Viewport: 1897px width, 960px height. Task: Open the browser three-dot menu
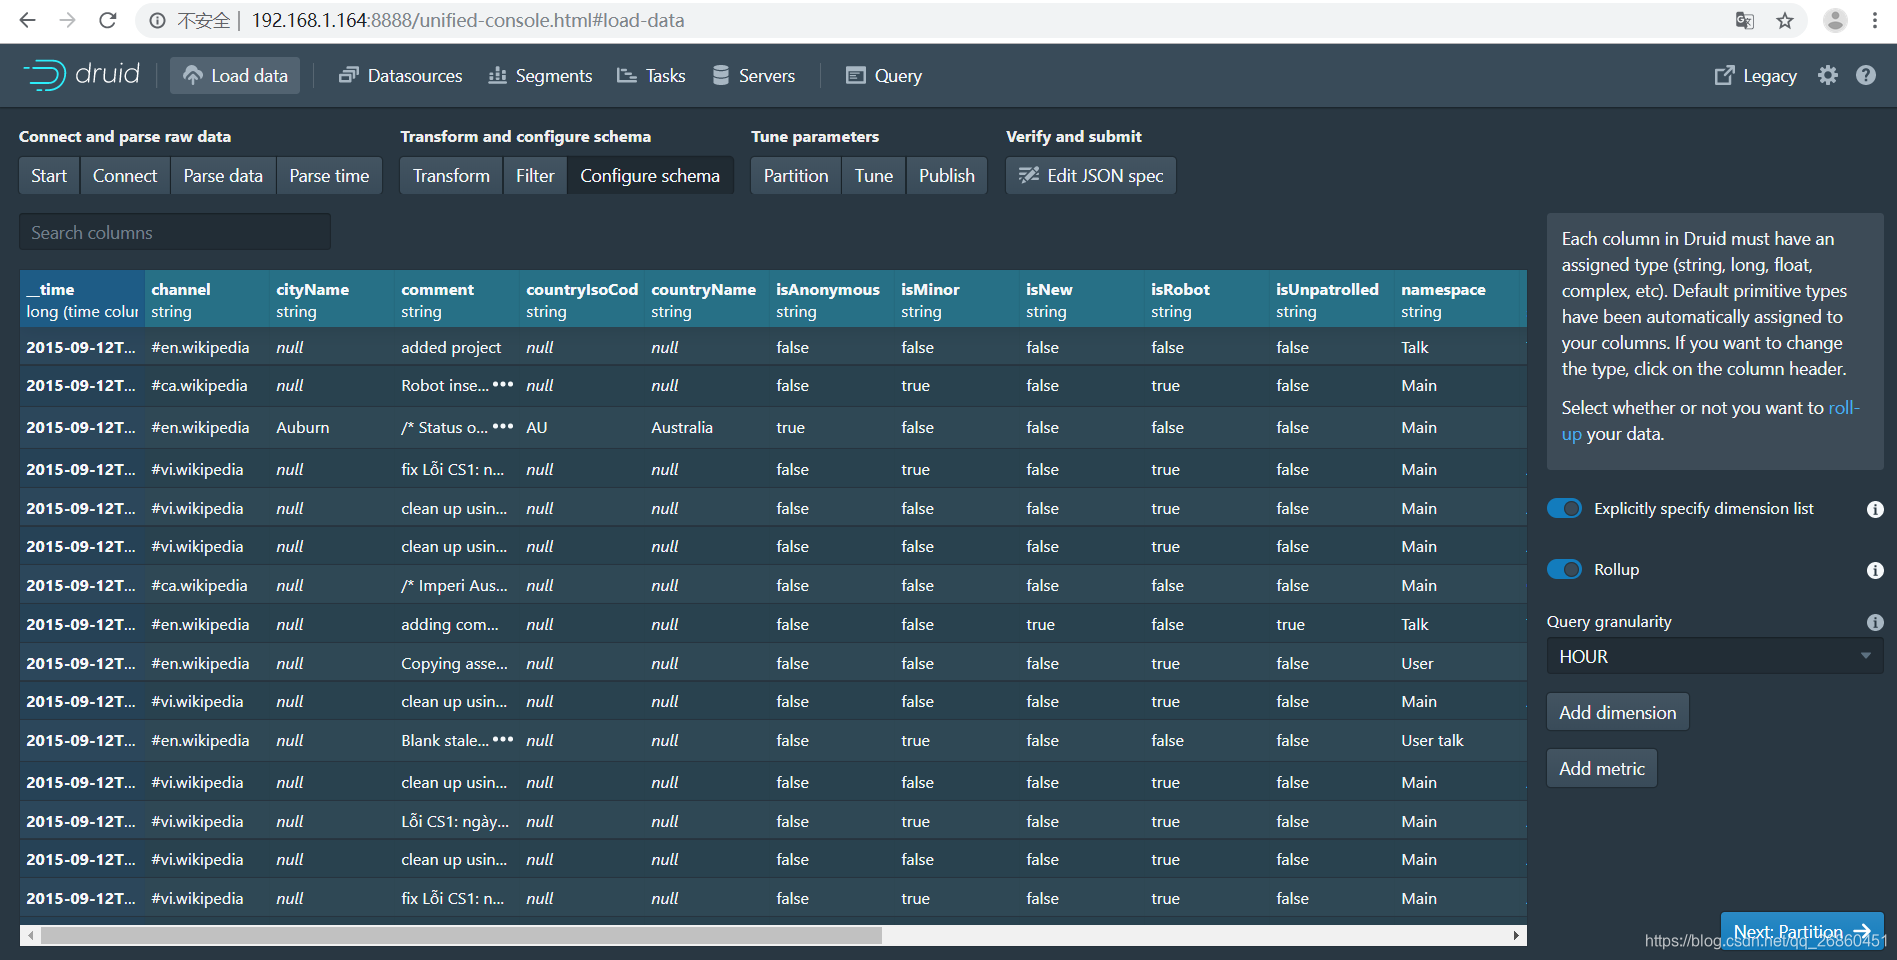pos(1875,20)
